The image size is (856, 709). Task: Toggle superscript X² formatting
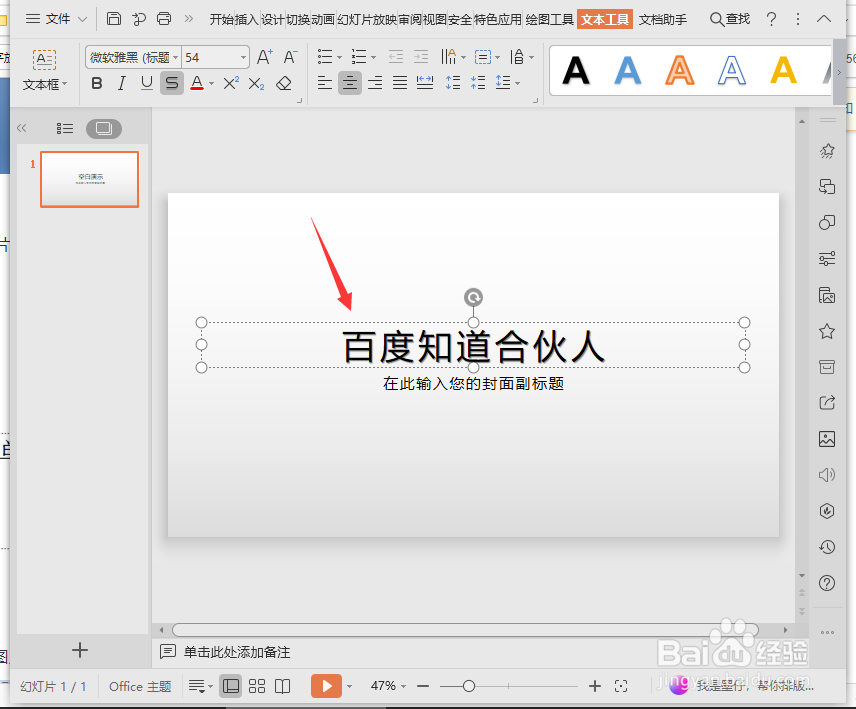click(231, 83)
